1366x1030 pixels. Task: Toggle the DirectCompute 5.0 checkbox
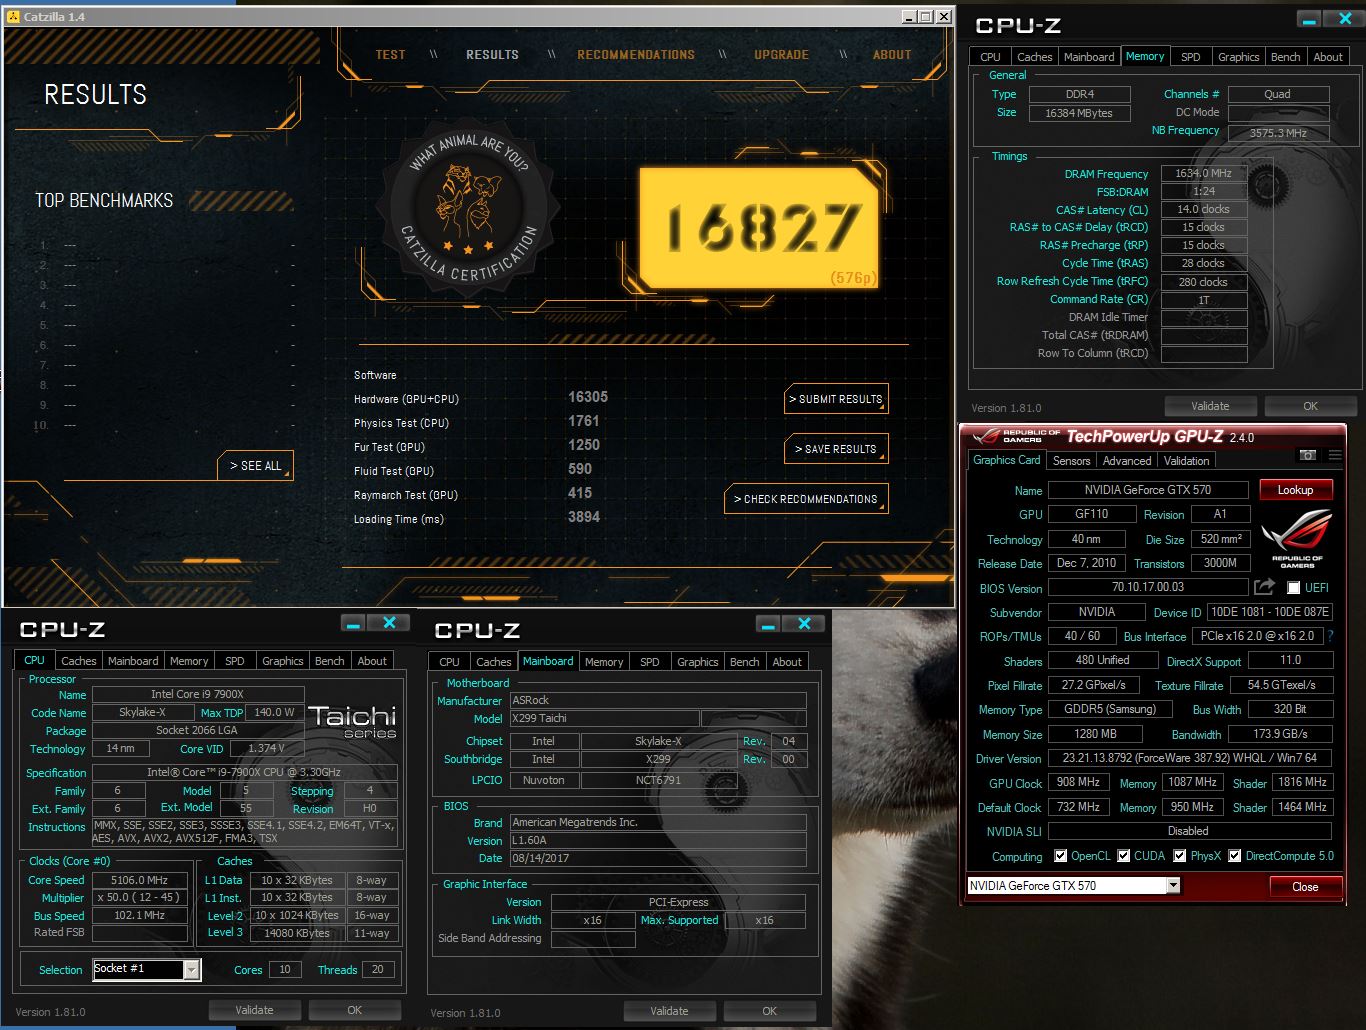(1235, 856)
